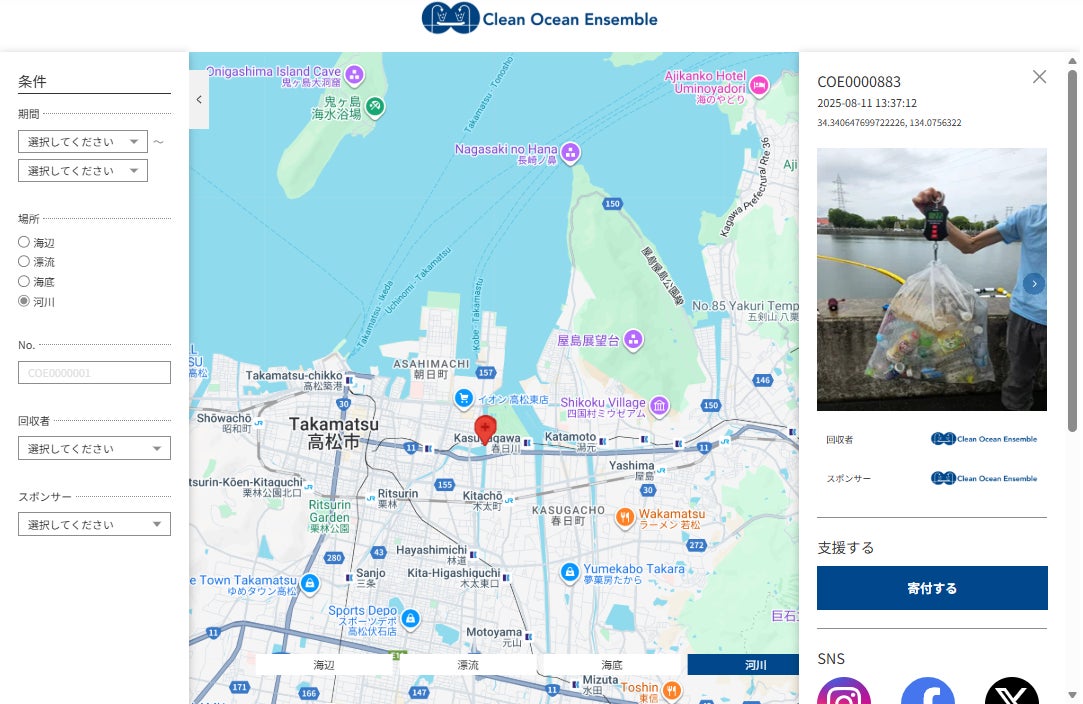Select the 海辺 radio button

pyautogui.click(x=25, y=242)
